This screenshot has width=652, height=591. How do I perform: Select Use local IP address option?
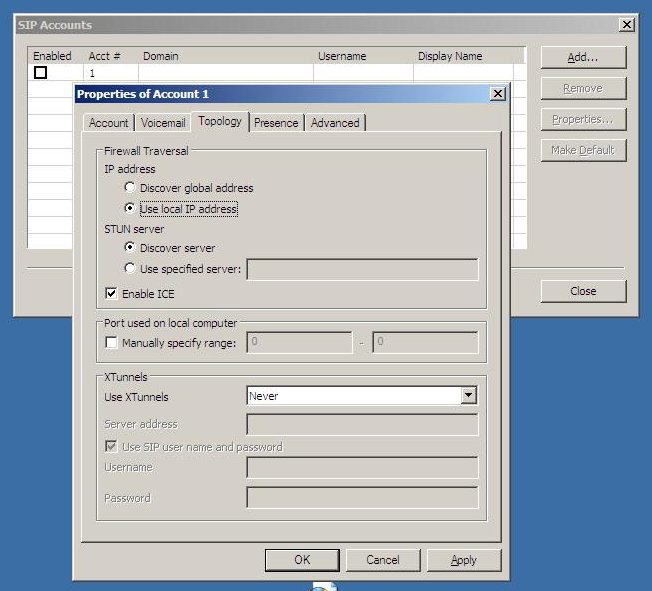point(130,209)
